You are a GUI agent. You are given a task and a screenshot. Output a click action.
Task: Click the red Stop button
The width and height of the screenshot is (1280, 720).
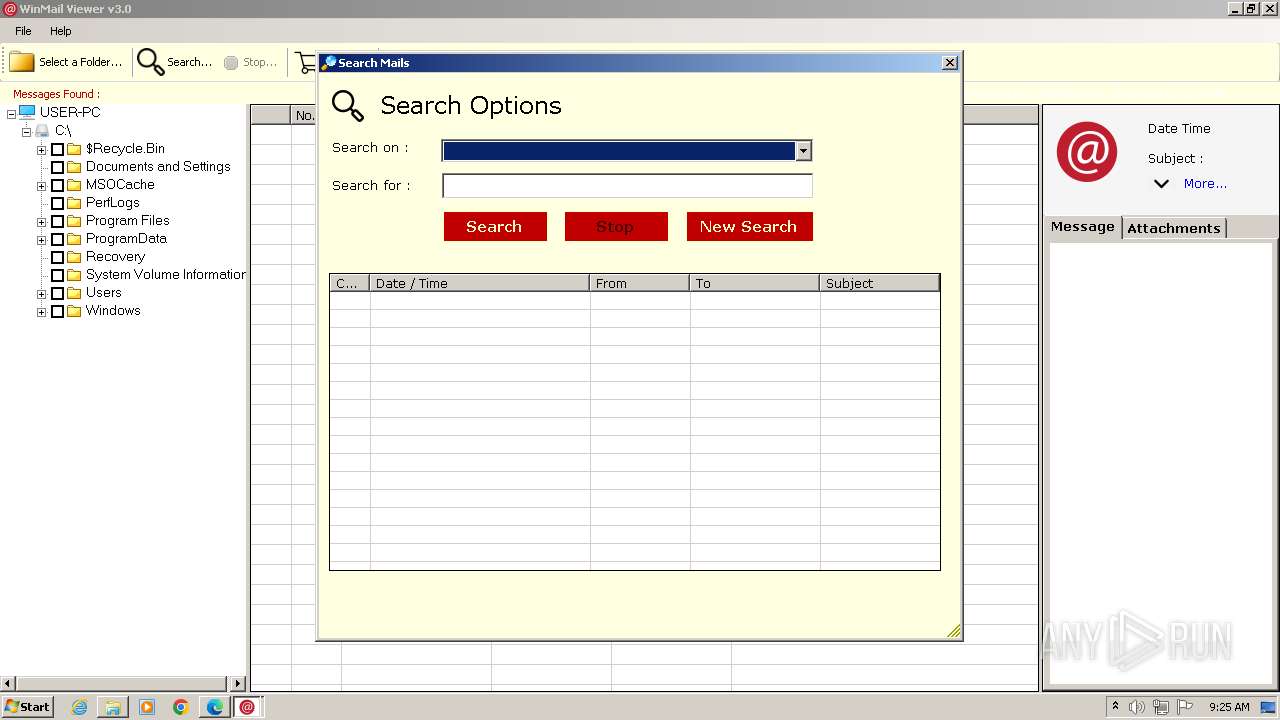pos(616,226)
